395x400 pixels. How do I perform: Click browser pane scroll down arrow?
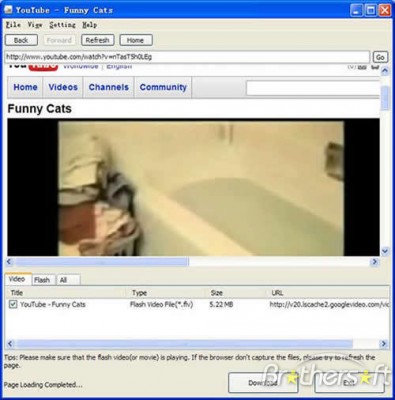[385, 251]
